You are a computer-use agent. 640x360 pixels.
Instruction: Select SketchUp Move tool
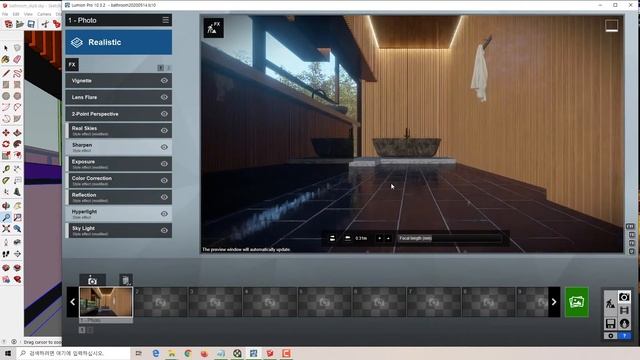[x=6, y=133]
